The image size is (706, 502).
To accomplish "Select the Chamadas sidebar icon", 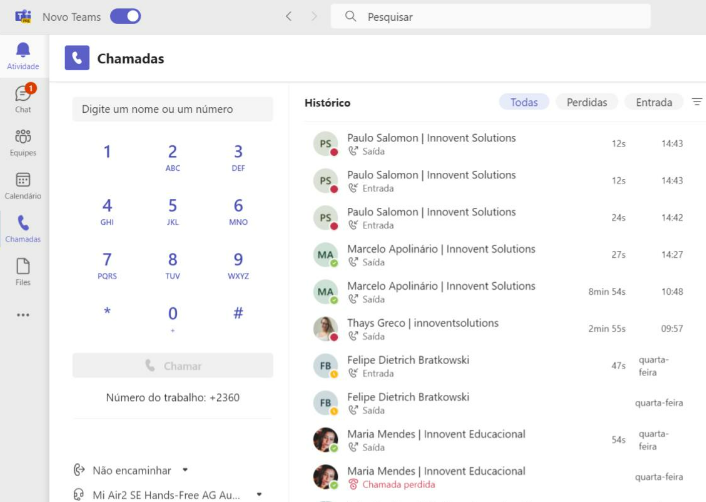I will click(x=23, y=223).
